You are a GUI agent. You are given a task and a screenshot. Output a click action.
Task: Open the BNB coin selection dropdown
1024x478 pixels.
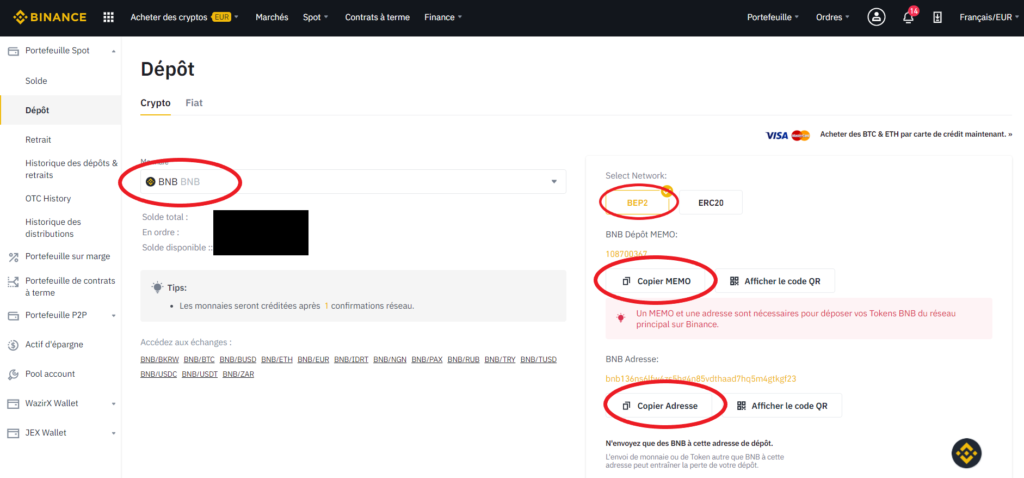point(353,182)
